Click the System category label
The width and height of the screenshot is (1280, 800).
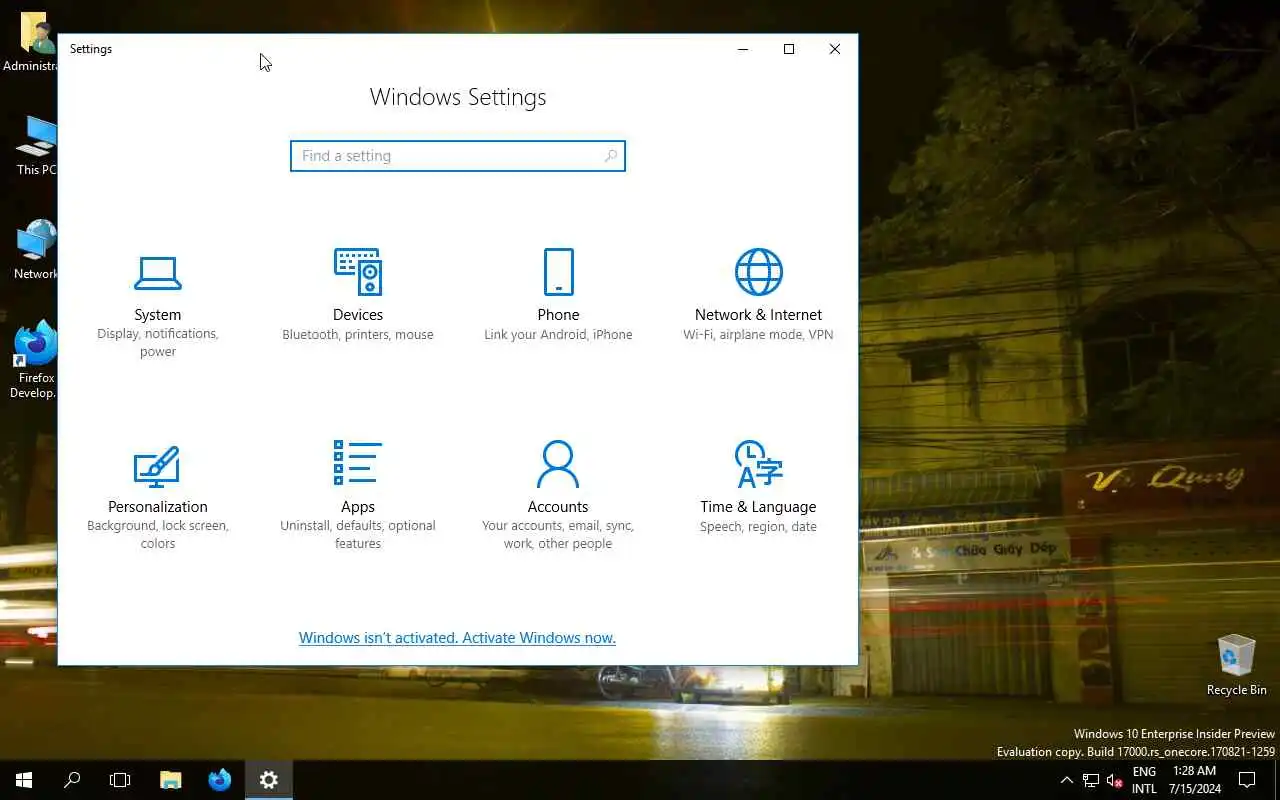pos(158,315)
